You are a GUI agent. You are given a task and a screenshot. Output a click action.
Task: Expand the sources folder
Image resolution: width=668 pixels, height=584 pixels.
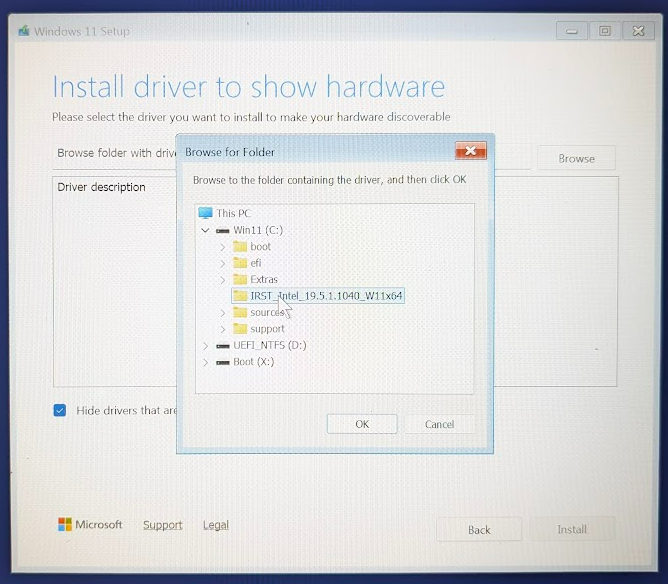click(222, 313)
